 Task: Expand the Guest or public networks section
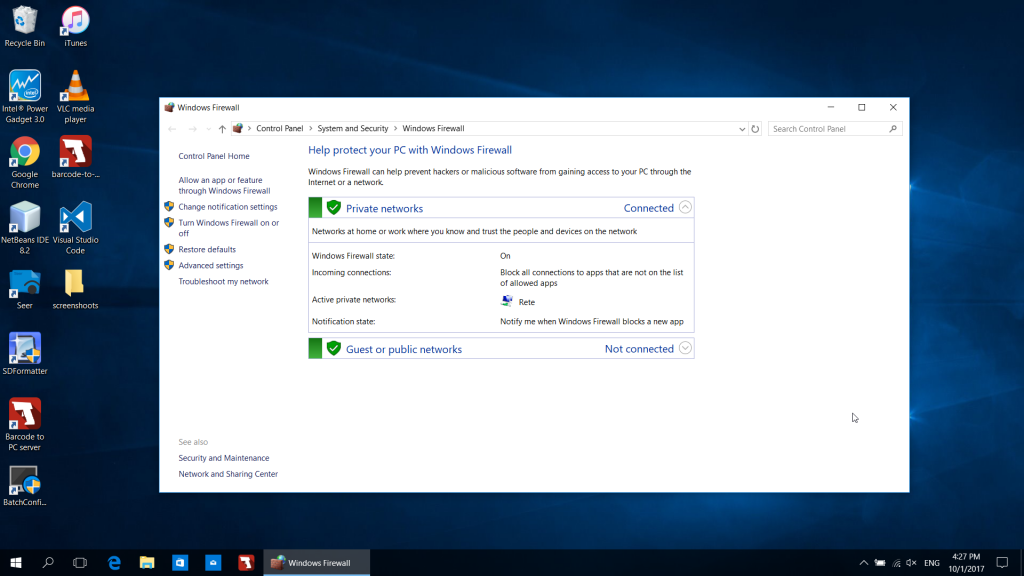[x=684, y=348]
